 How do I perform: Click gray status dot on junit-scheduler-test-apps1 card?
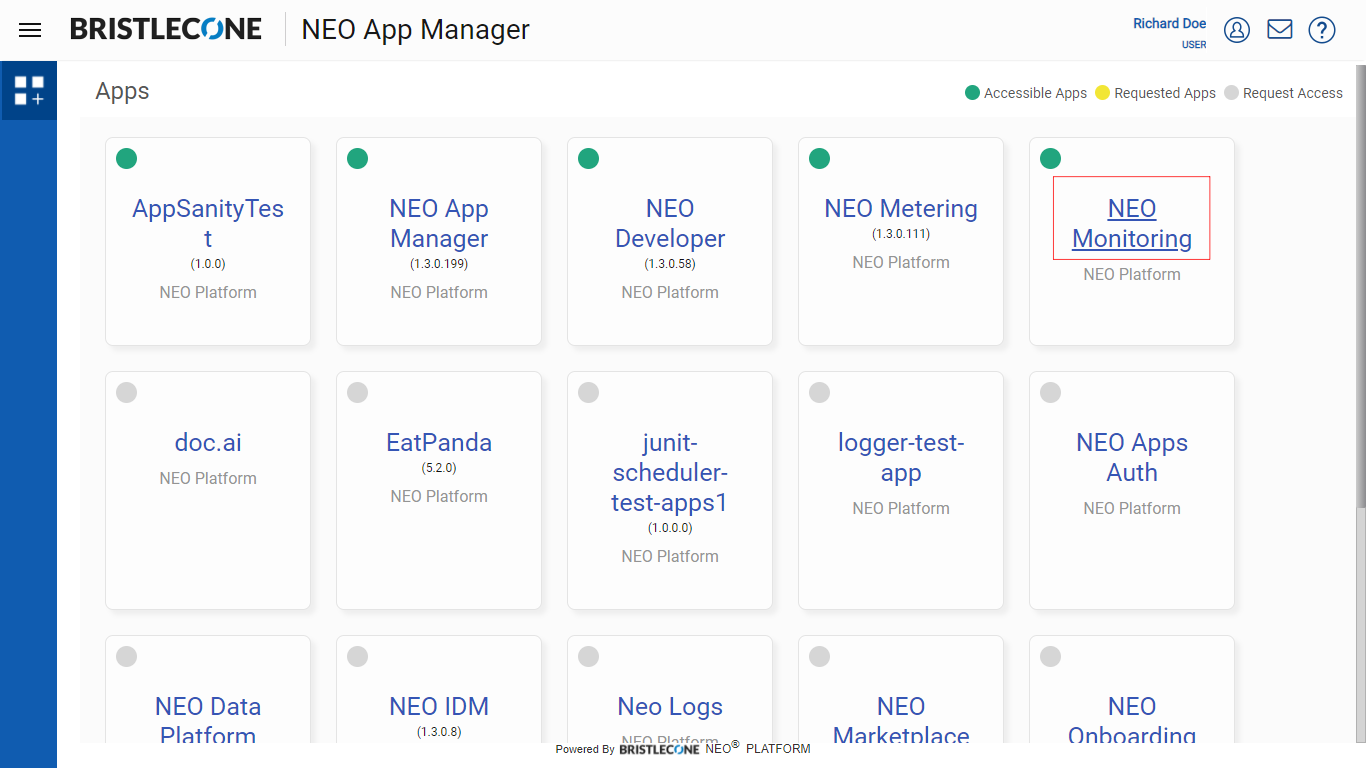pos(588,392)
